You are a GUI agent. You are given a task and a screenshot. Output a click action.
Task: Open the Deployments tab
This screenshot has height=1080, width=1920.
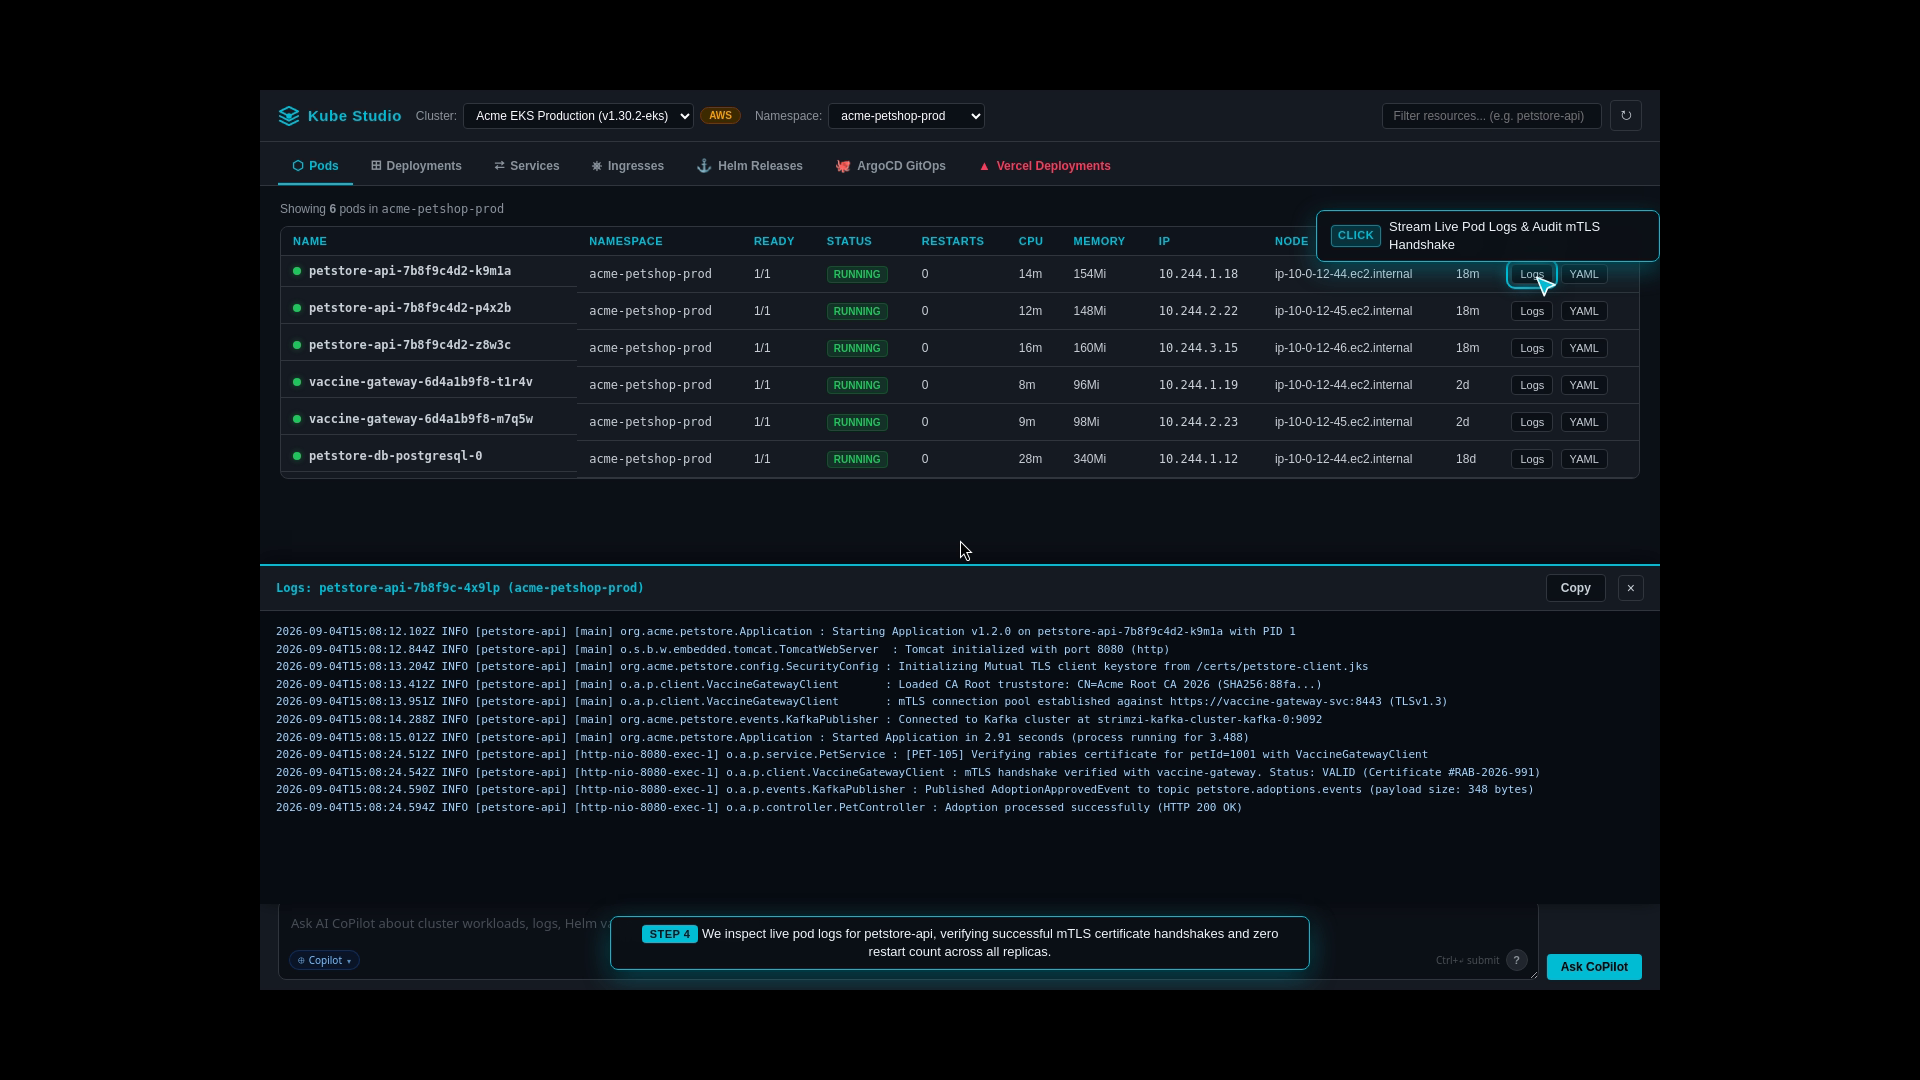[x=416, y=166]
